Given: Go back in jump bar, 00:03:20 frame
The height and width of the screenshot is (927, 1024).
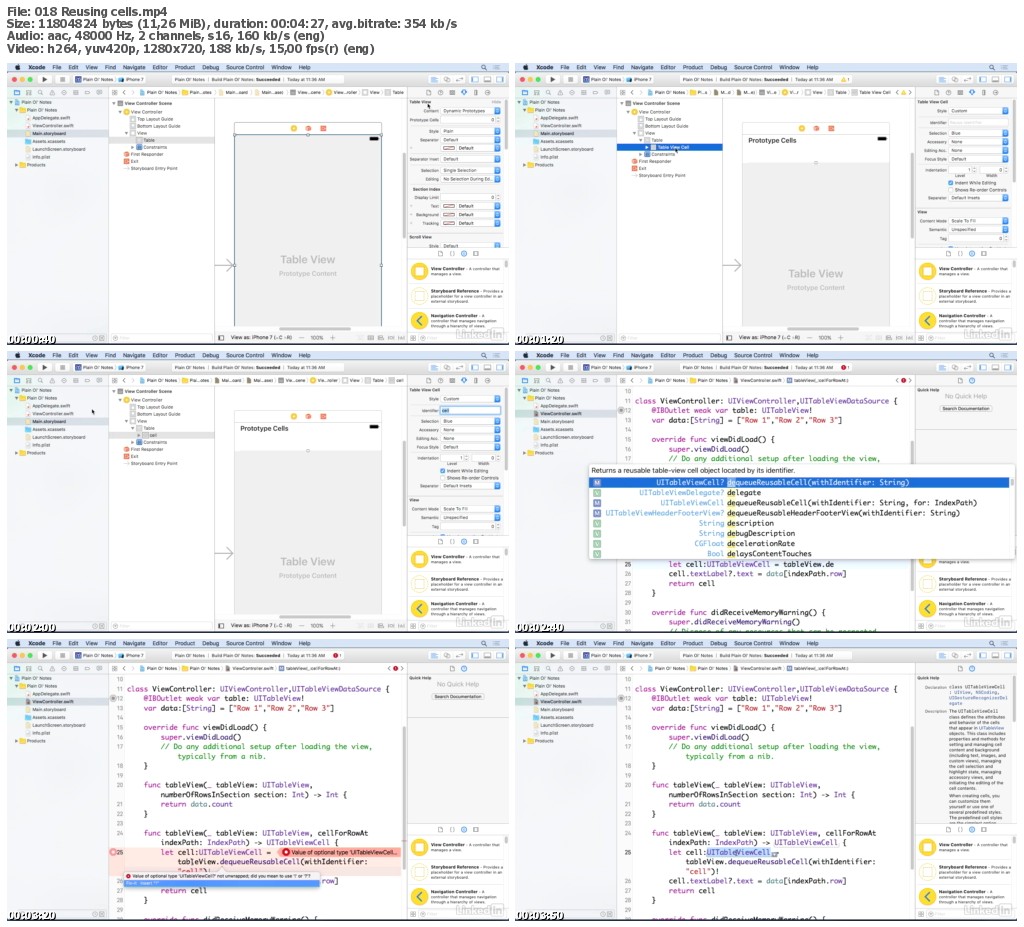Looking at the screenshot, I should tap(124, 668).
